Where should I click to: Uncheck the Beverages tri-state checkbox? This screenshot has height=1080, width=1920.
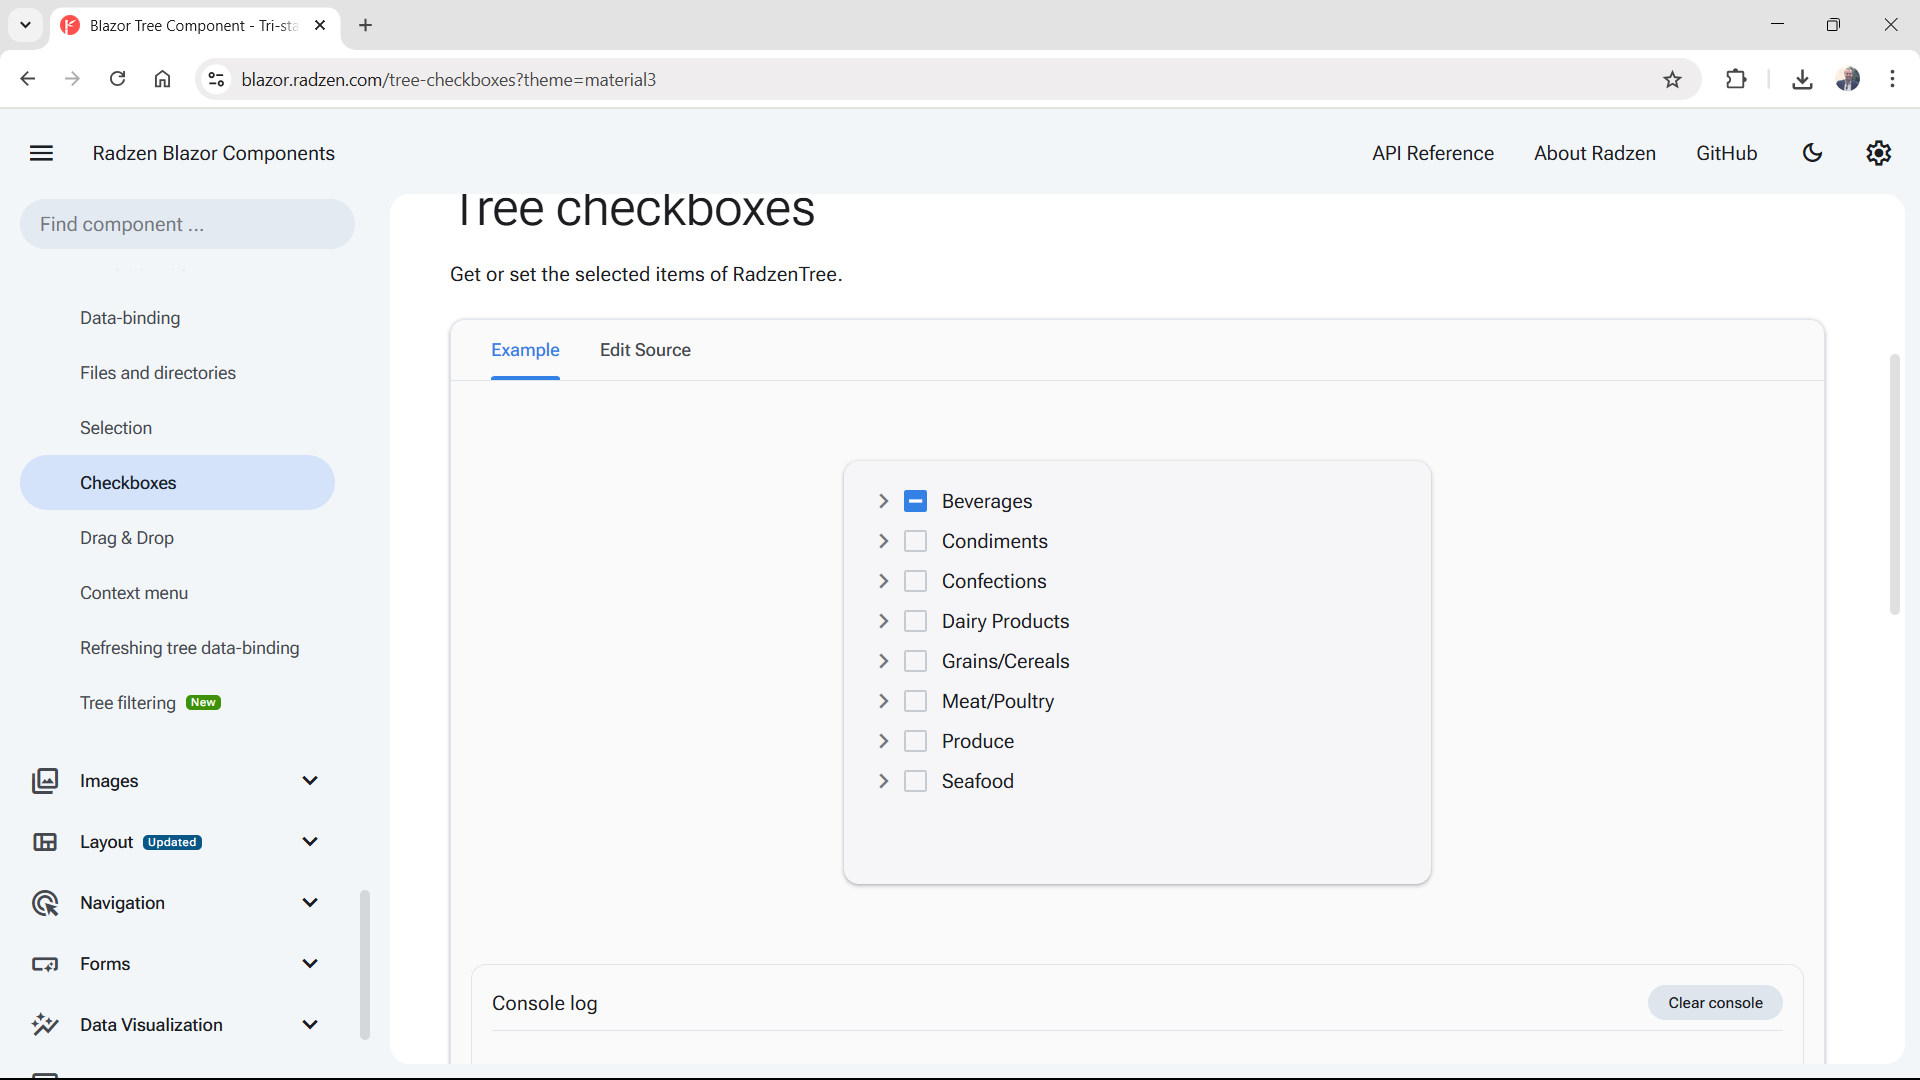(915, 501)
